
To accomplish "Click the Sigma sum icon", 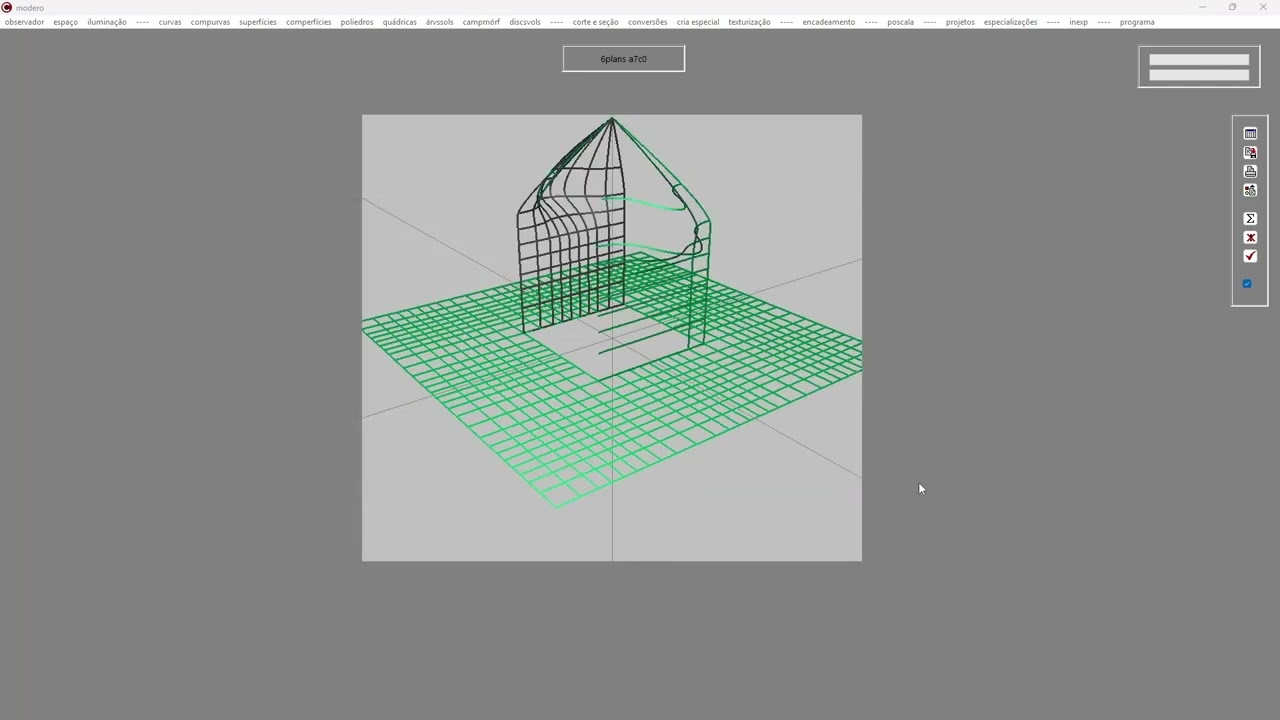I will pyautogui.click(x=1250, y=218).
